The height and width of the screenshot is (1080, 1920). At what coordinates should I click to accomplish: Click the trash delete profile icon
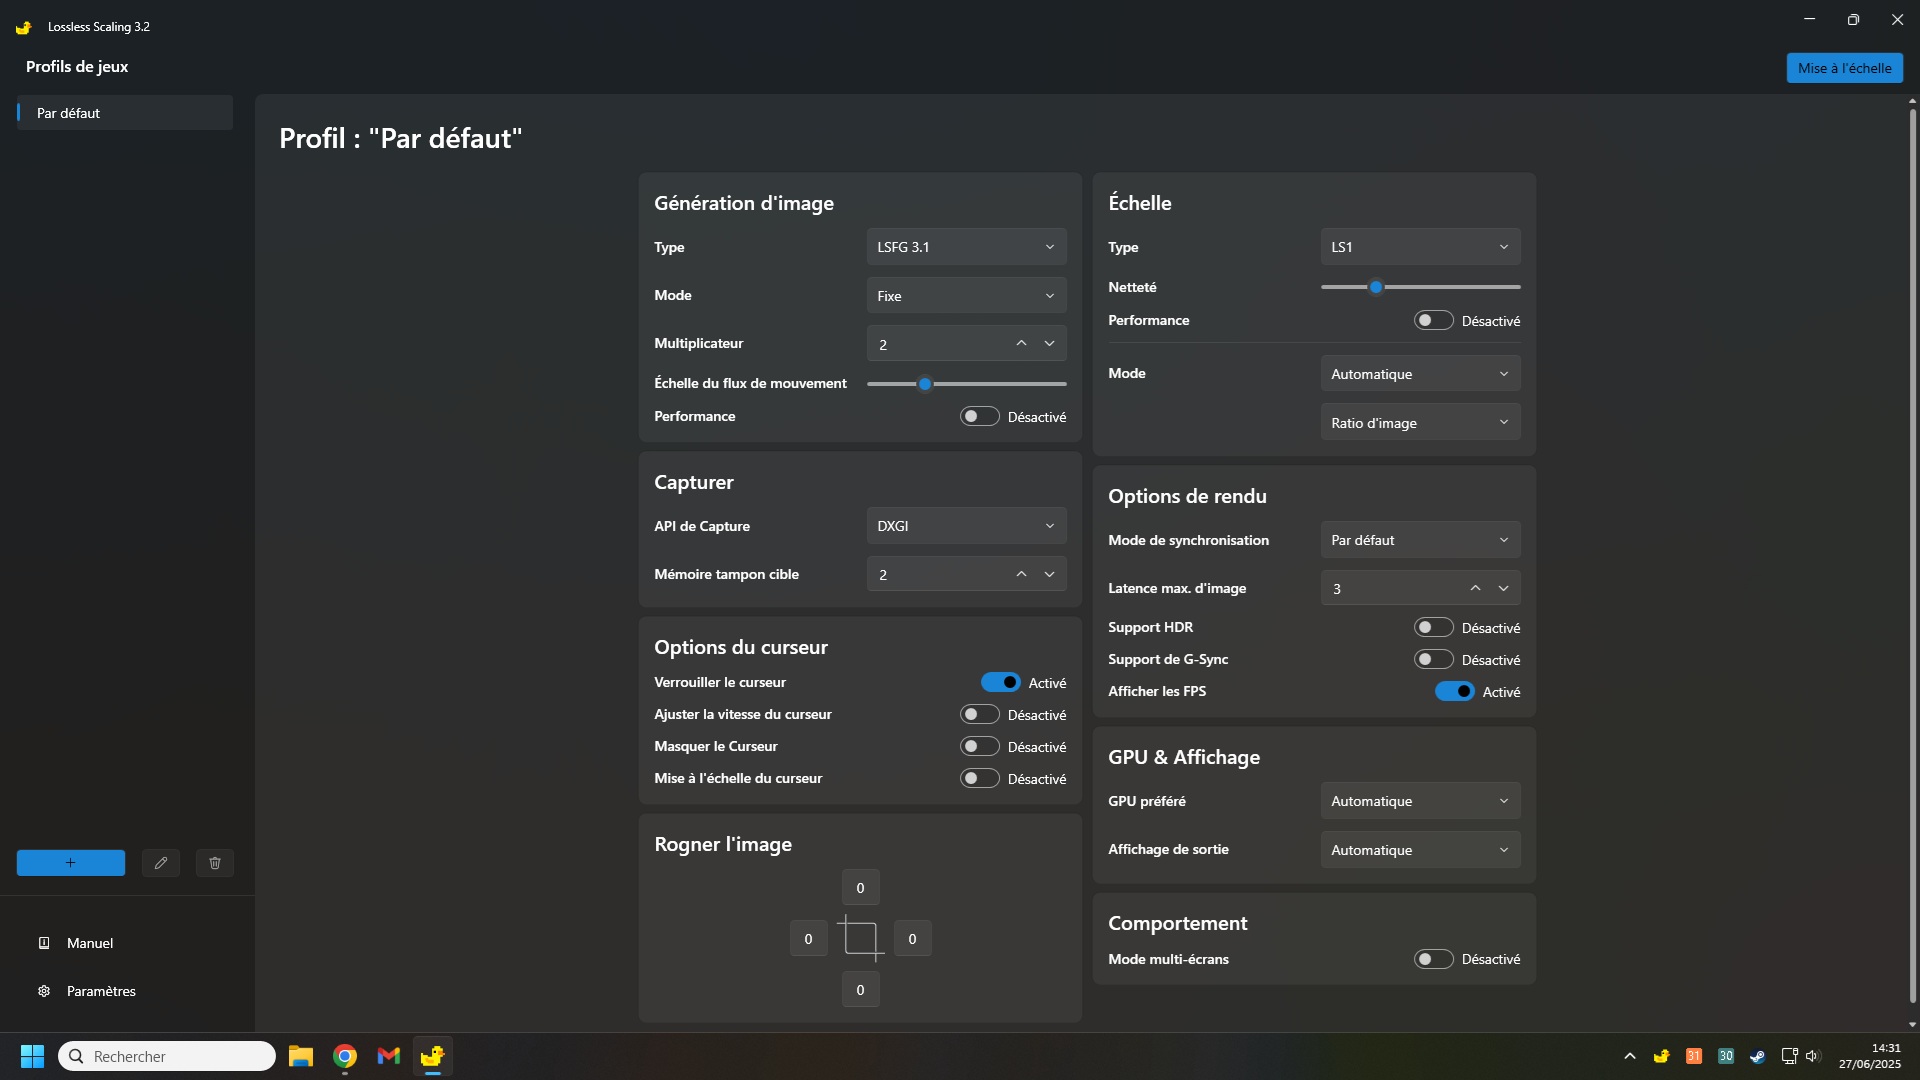(215, 863)
